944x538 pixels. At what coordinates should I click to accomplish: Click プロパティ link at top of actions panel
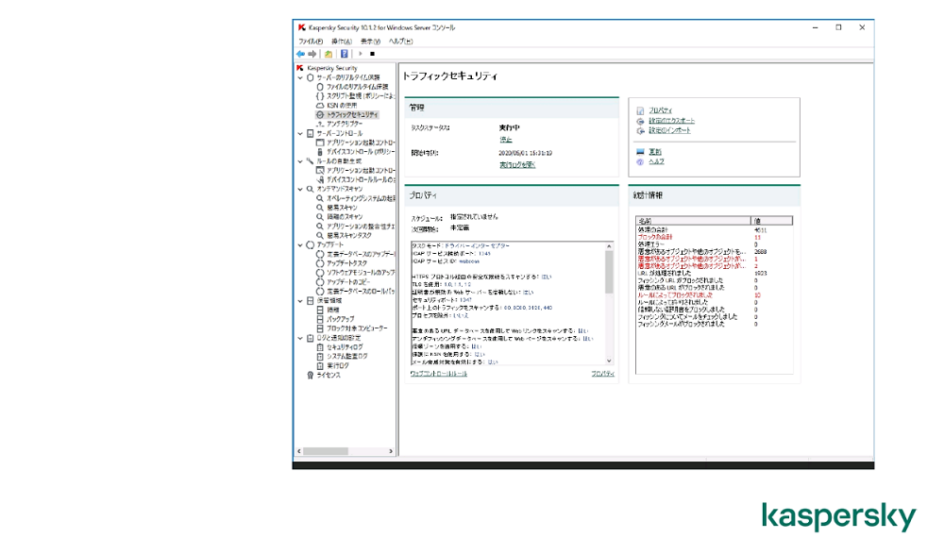point(660,111)
